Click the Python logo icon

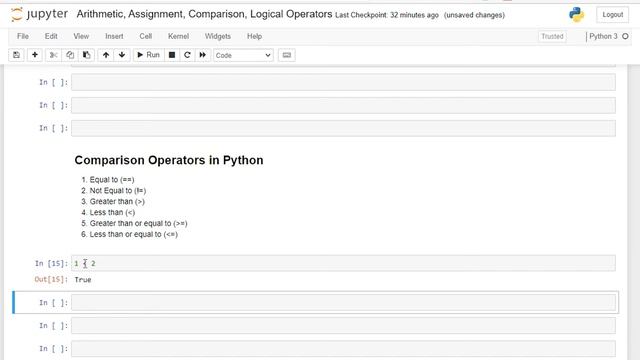[576, 15]
